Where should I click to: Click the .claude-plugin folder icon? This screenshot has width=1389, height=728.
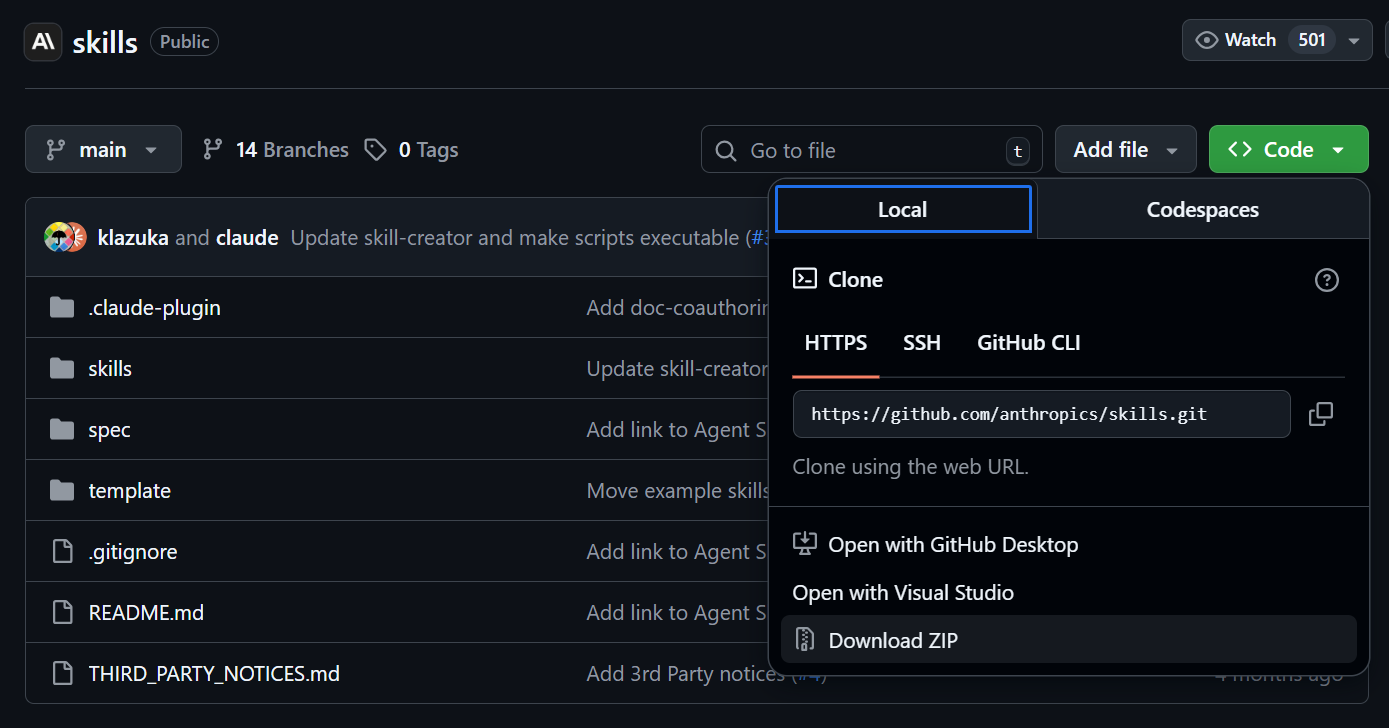pyautogui.click(x=62, y=308)
